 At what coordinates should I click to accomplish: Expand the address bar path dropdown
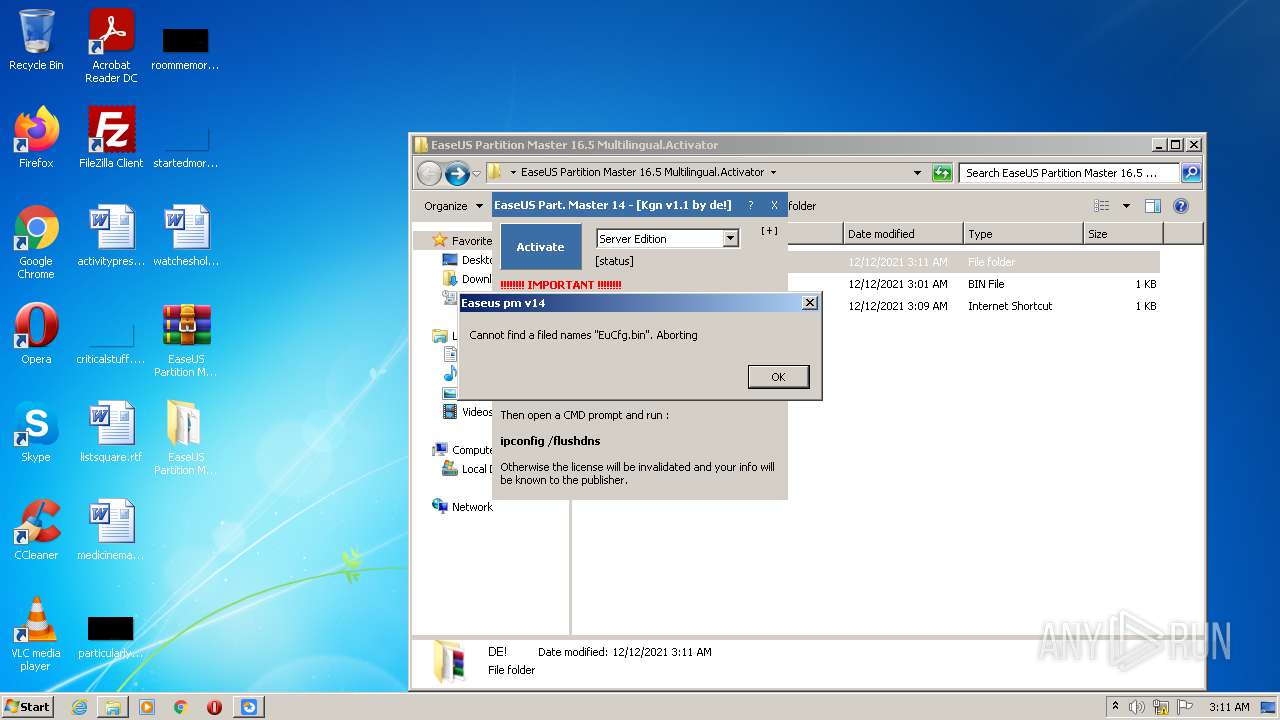[x=917, y=173]
